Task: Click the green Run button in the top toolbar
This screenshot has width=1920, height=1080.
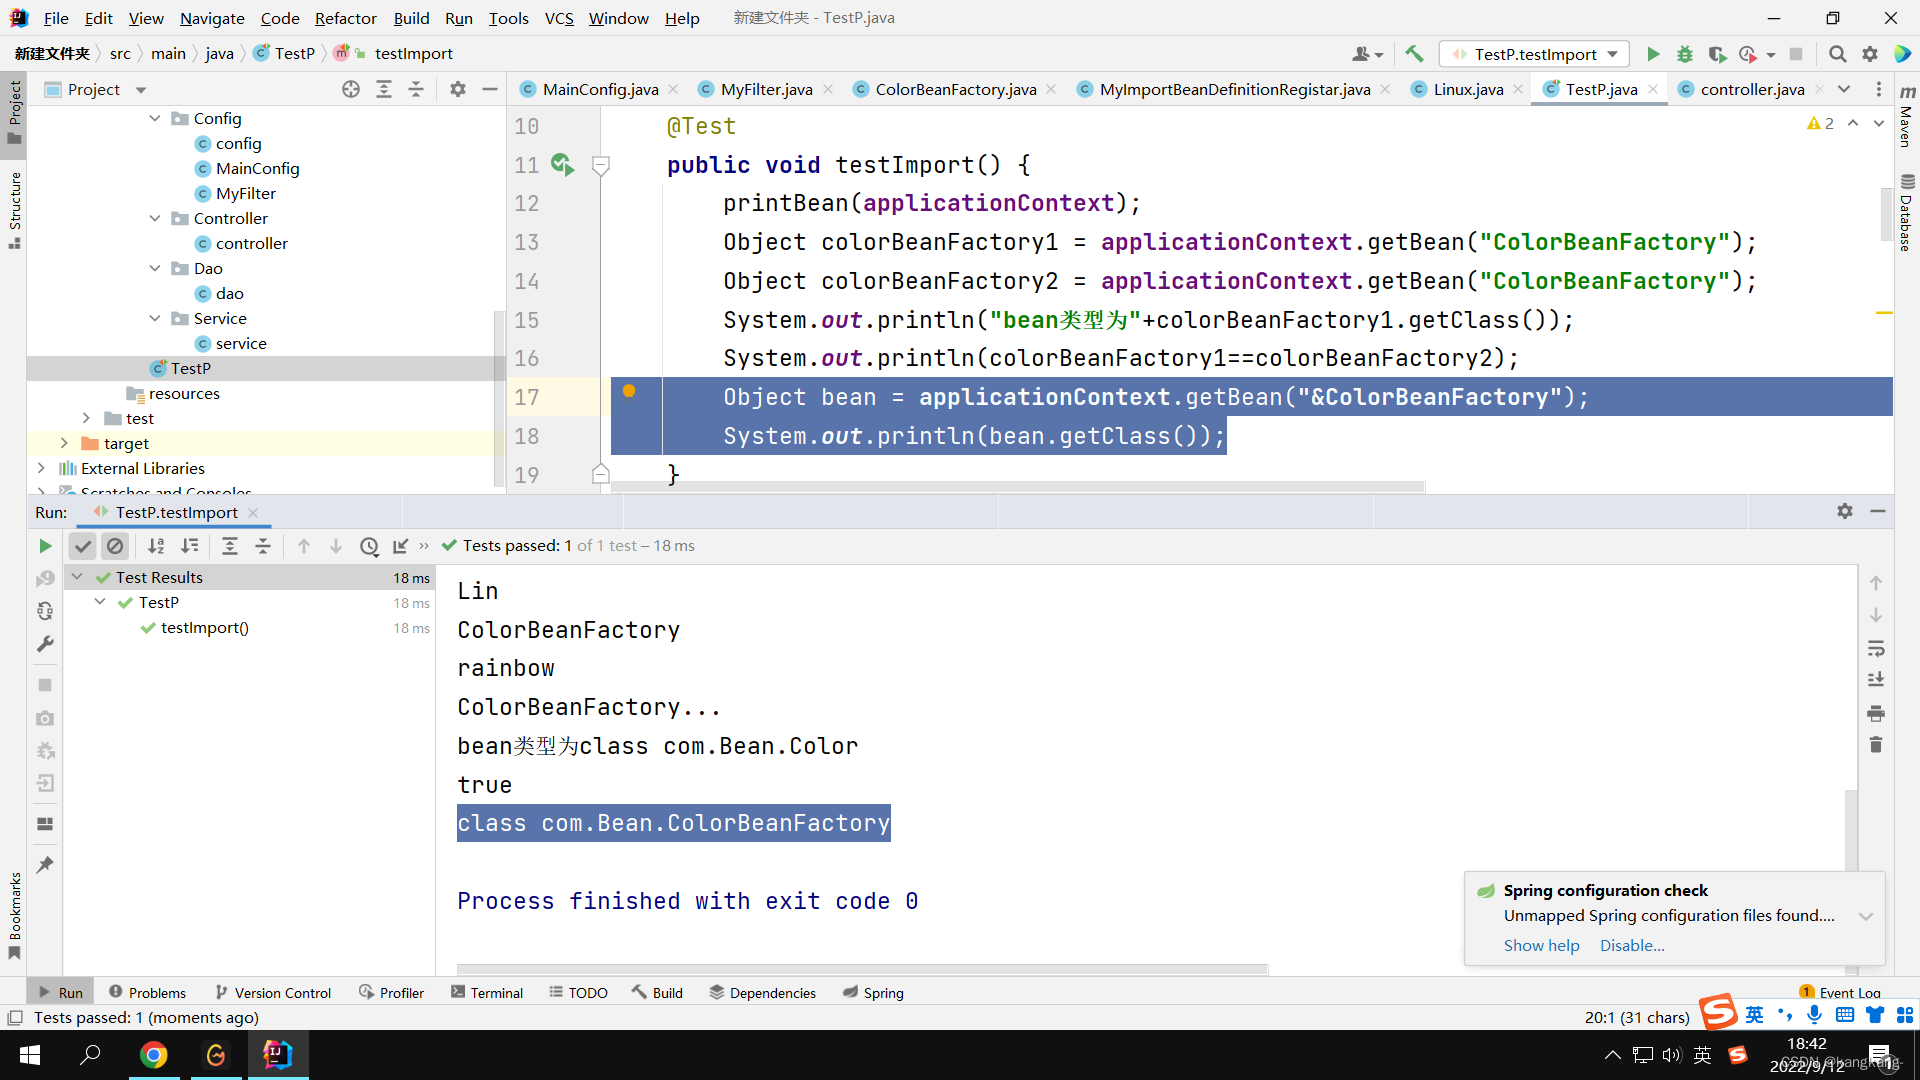Action: [x=1653, y=54]
